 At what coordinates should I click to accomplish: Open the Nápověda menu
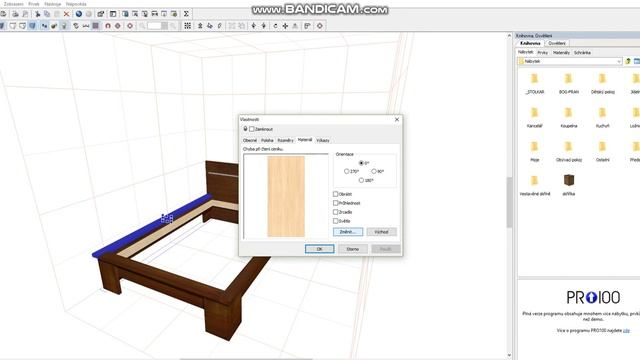point(76,4)
